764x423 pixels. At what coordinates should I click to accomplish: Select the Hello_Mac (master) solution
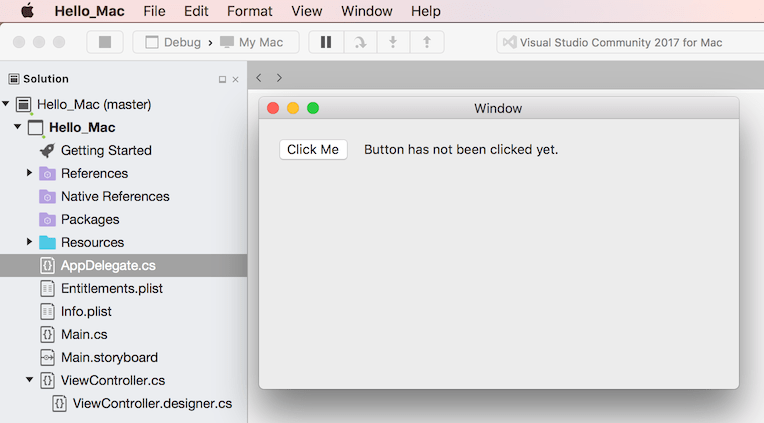click(94, 104)
